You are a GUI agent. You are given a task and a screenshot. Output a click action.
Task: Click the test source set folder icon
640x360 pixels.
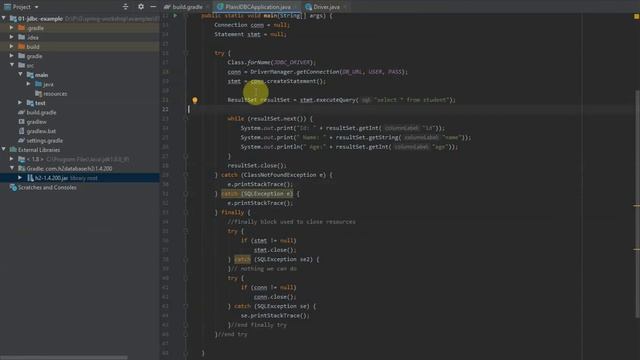pyautogui.click(x=30, y=103)
